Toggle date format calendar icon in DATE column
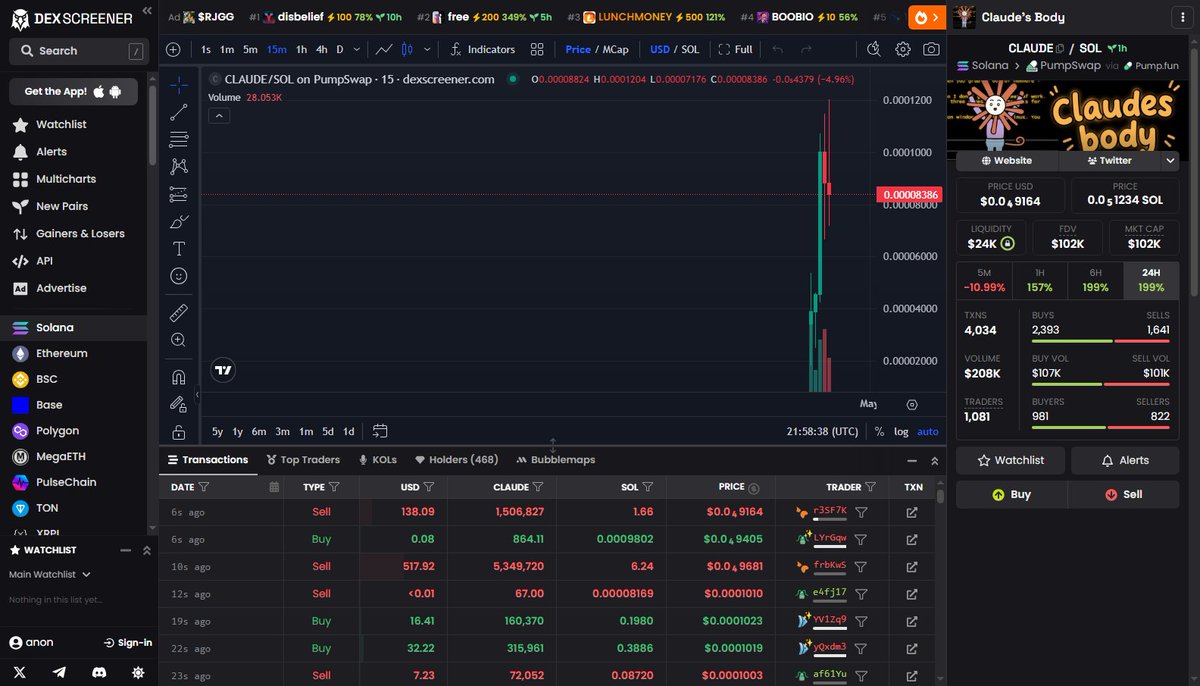1200x686 pixels. (275, 487)
